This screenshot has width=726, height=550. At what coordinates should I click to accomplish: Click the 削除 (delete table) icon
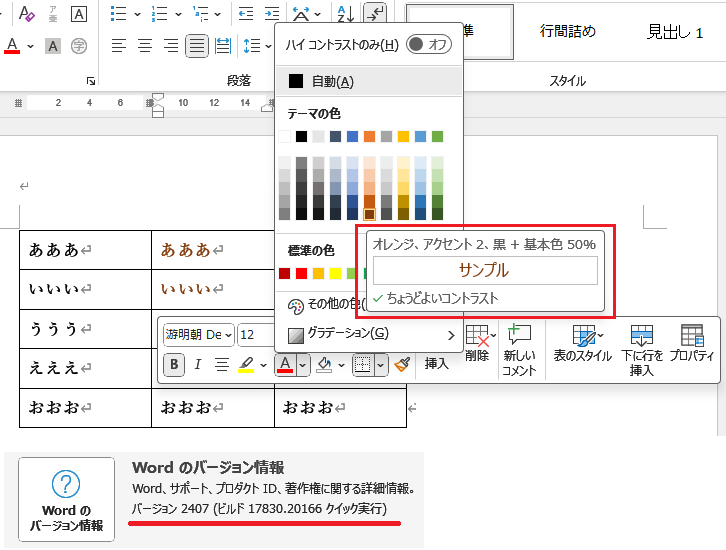click(x=477, y=343)
